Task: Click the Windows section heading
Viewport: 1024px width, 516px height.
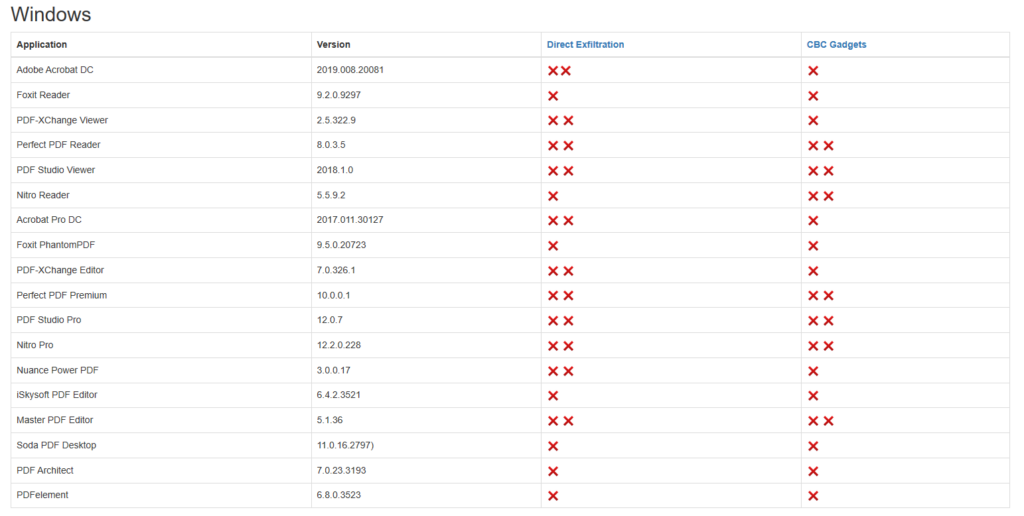Action: click(50, 14)
